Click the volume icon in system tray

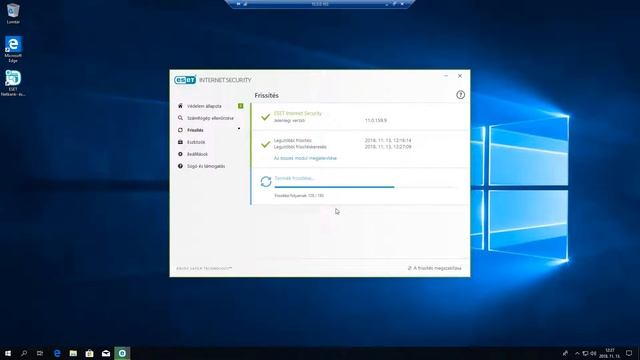[593, 353]
